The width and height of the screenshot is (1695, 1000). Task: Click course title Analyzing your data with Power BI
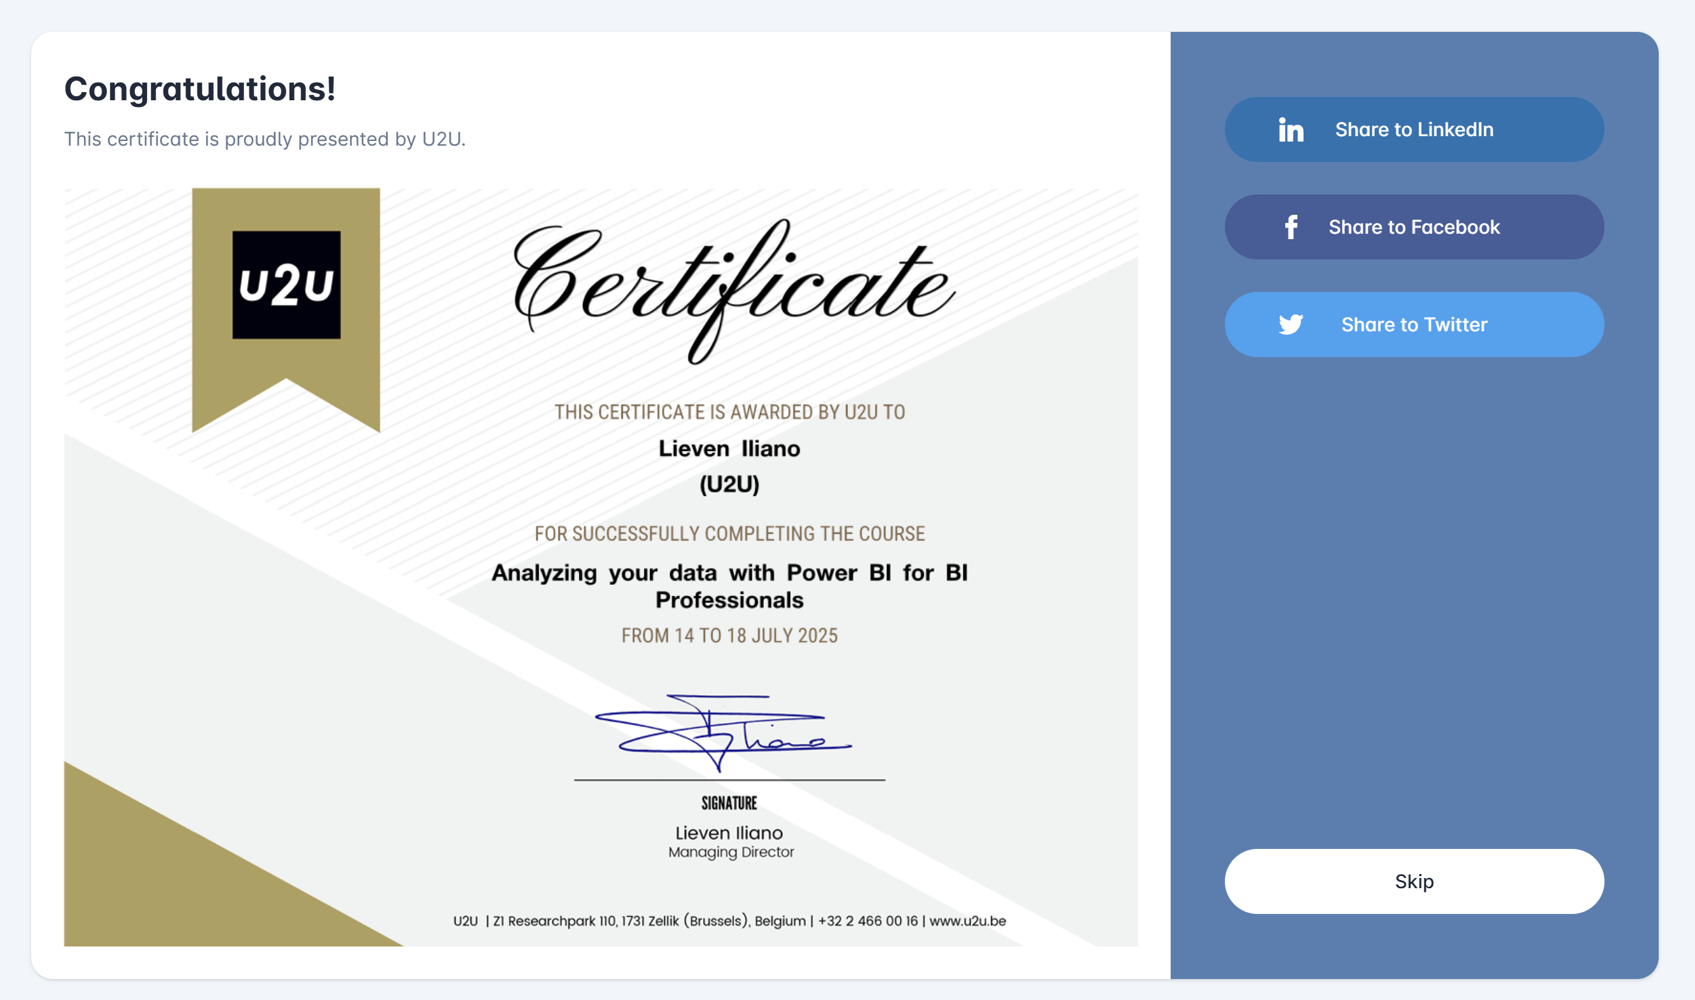click(729, 586)
